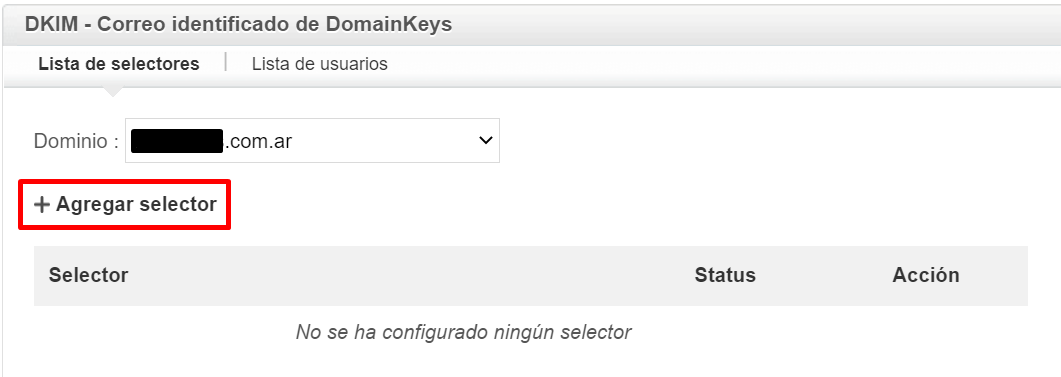This screenshot has height=377, width=1061.
Task: Click blank tab bar area after Lista de usuarios
Action: [x=724, y=64]
